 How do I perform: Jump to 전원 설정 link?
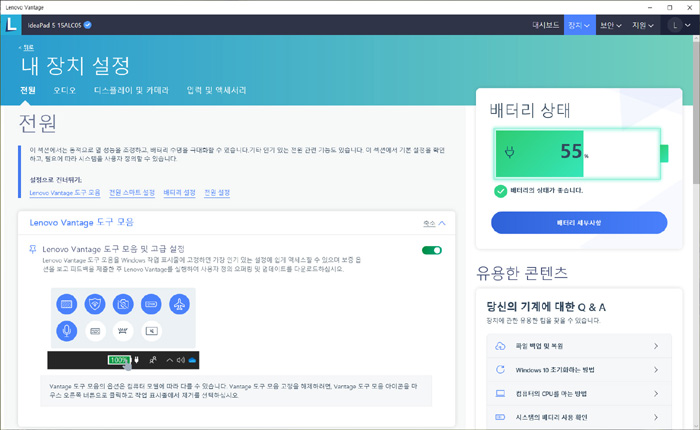(x=217, y=193)
